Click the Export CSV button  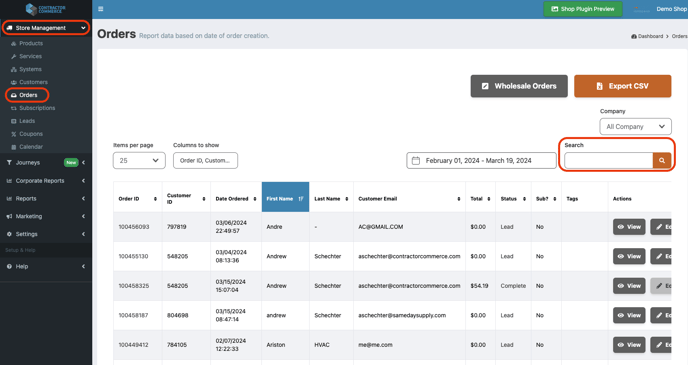[x=623, y=86]
